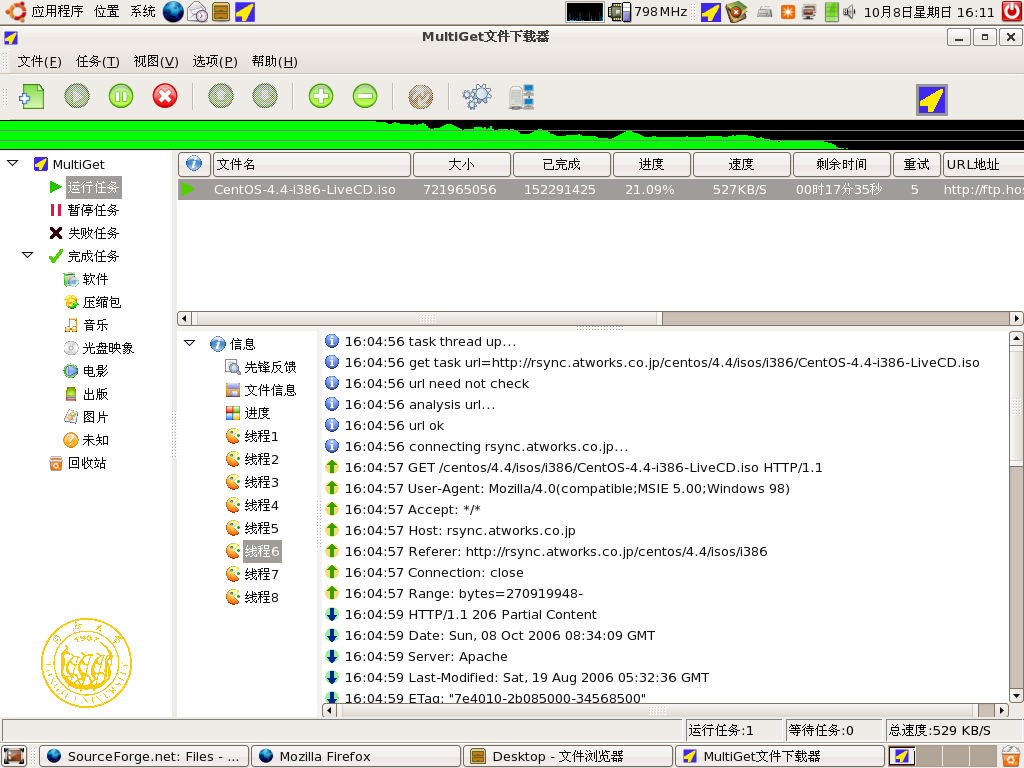The image size is (1024, 768).
Task: Collapse the 信息 tree node
Action: point(190,343)
